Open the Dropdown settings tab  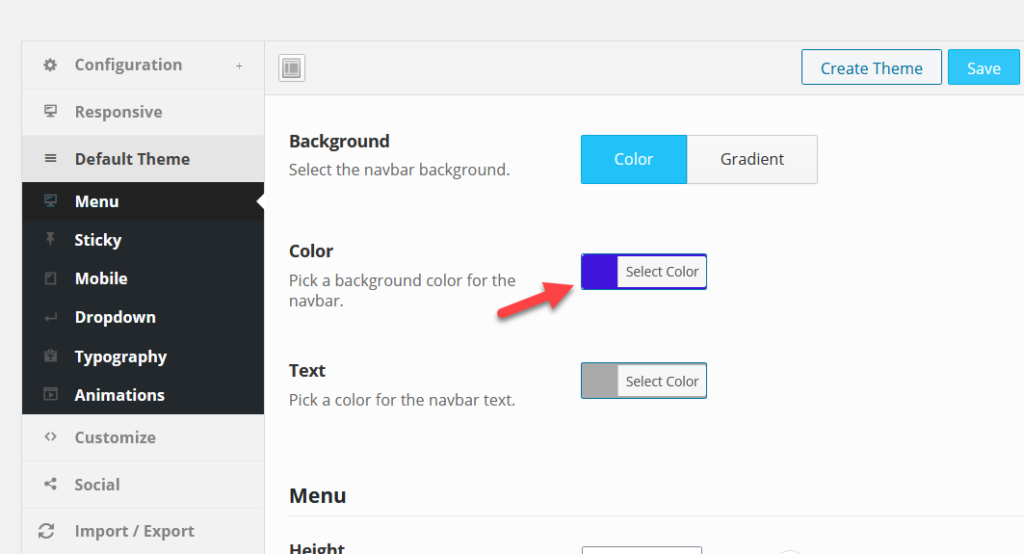click(x=143, y=317)
